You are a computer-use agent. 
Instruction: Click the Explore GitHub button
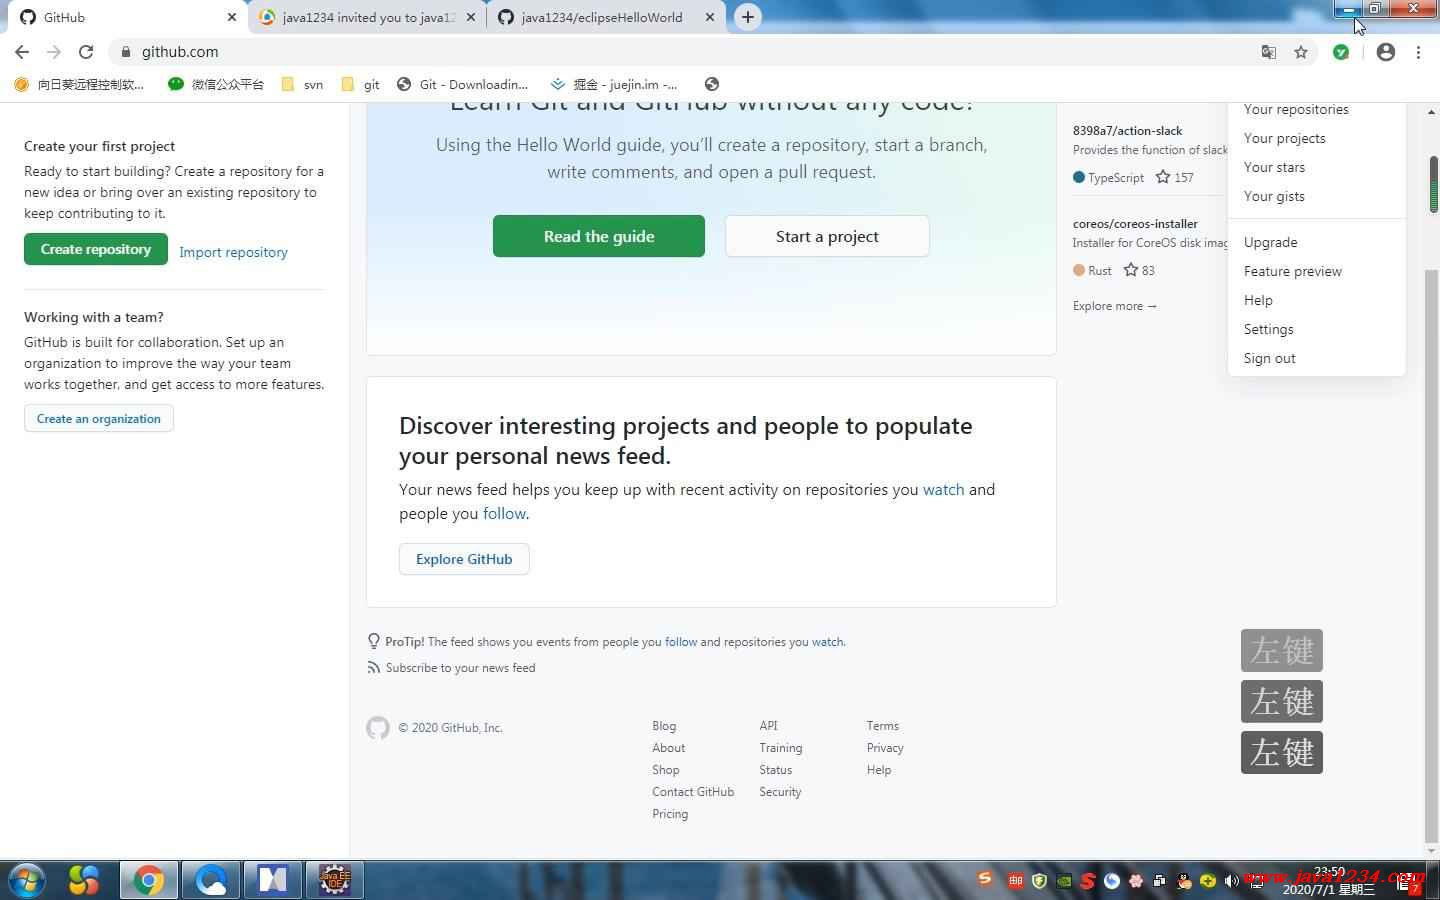coord(464,559)
